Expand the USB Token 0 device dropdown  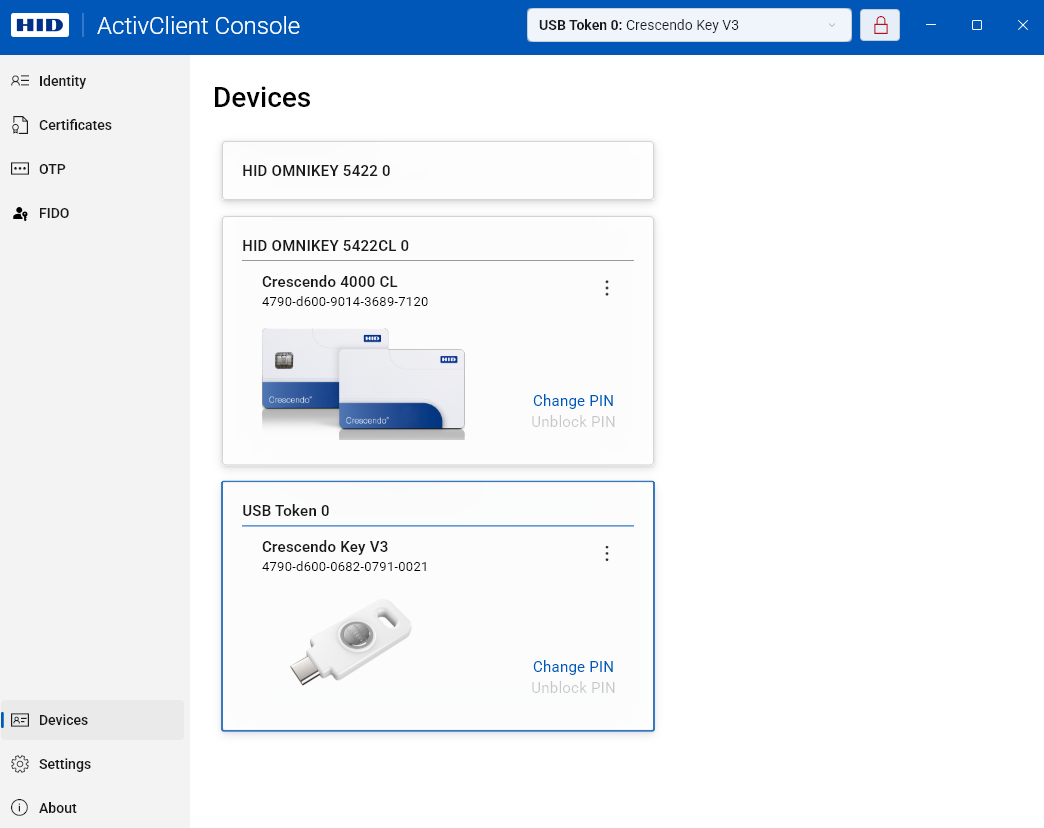689,25
